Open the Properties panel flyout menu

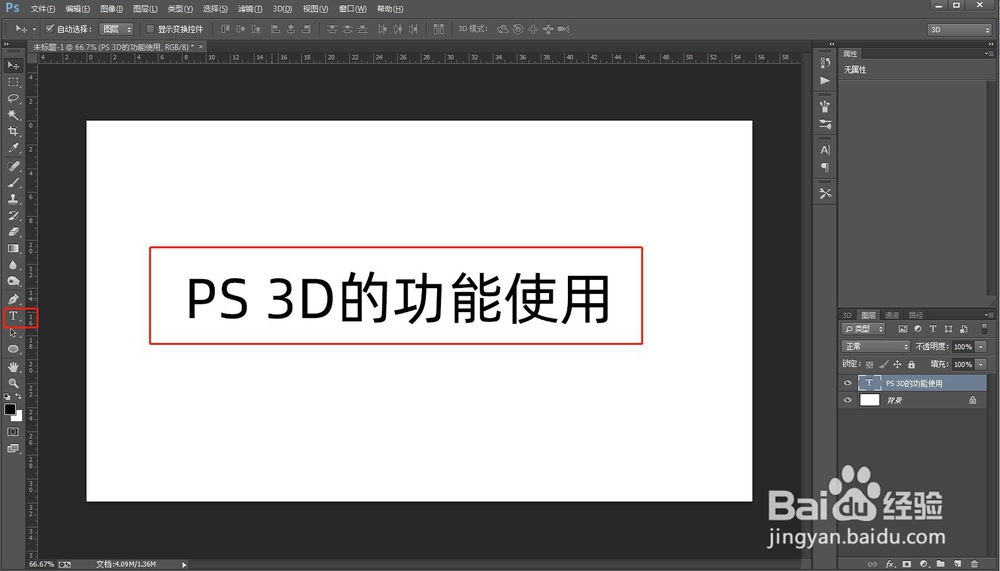click(x=989, y=54)
